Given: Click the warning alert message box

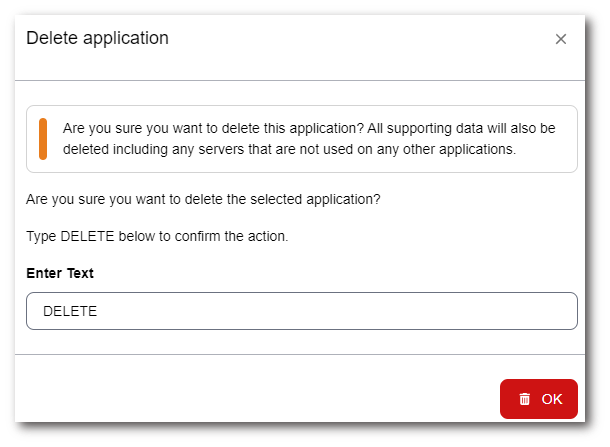Looking at the screenshot, I should pos(301,139).
